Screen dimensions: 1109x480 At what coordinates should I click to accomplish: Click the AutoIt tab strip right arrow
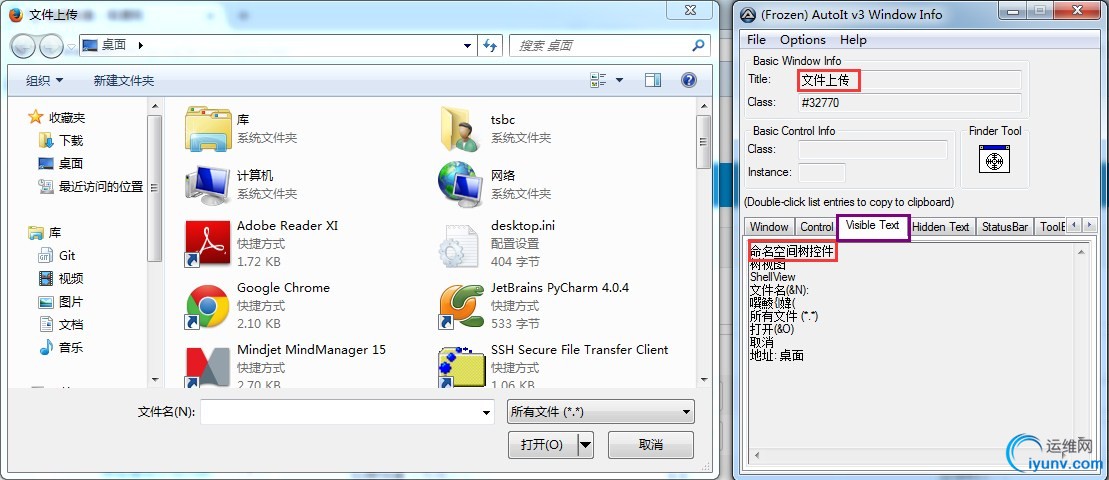click(1088, 226)
